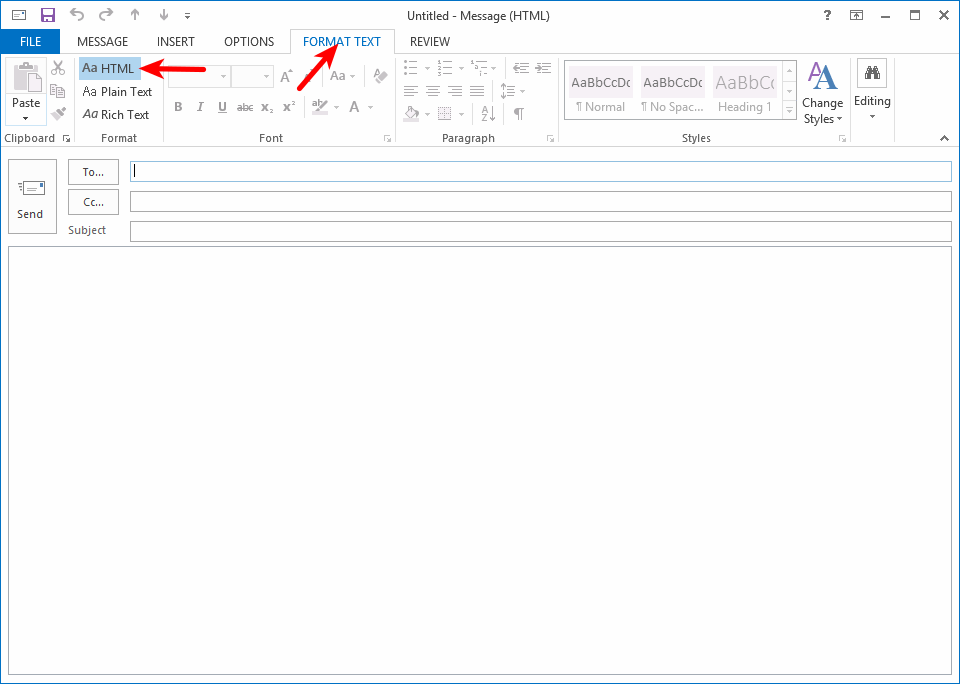Open line and paragraph spacing

tap(512, 91)
